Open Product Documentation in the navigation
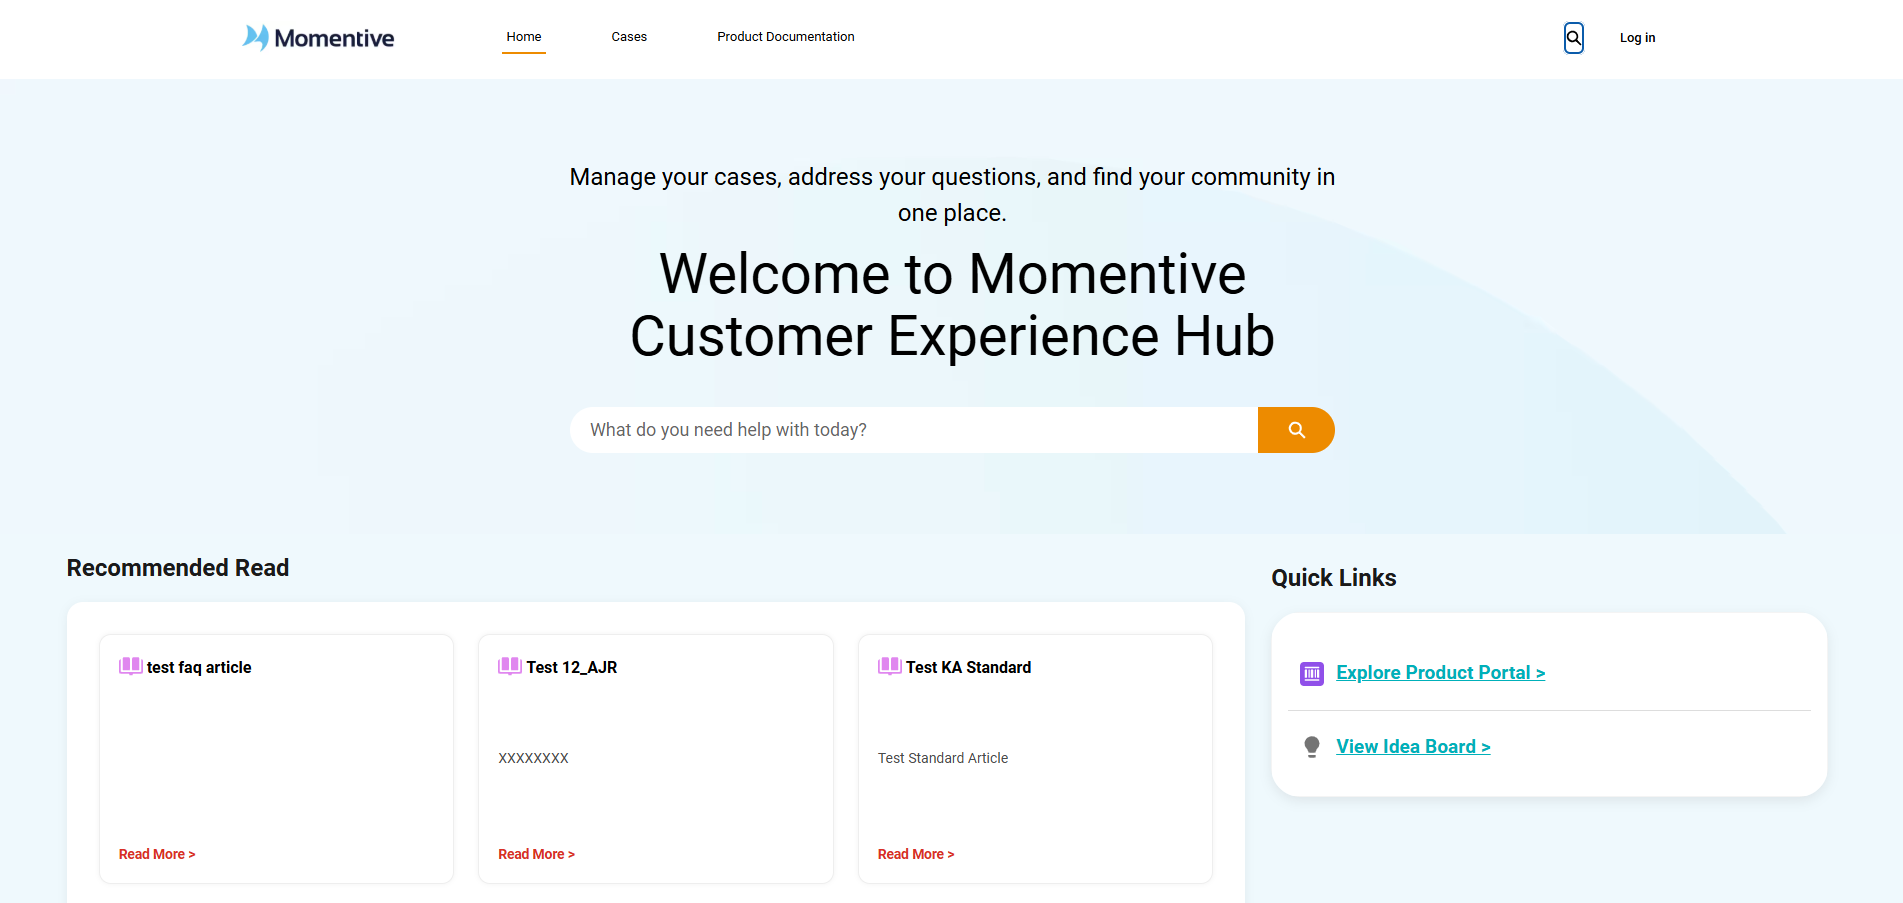This screenshot has width=1903, height=903. pos(786,37)
